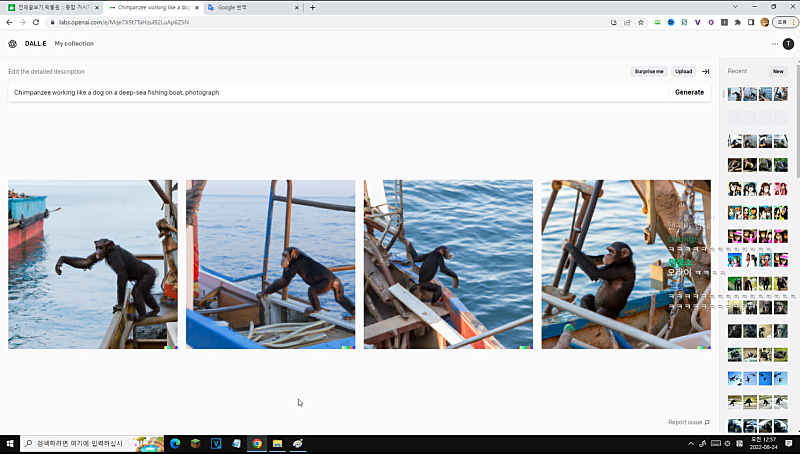Open the first thumbnail set in Recent
800x454 pixels.
pos(758,94)
